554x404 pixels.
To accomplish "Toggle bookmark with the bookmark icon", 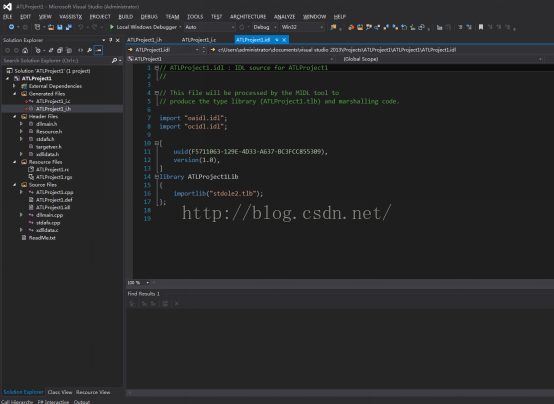I will click(x=481, y=27).
